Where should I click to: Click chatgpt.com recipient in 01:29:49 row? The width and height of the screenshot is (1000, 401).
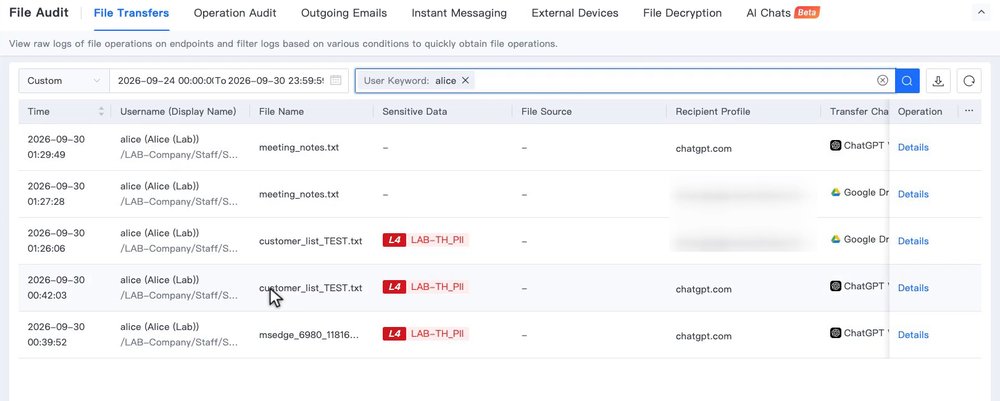click(x=703, y=149)
